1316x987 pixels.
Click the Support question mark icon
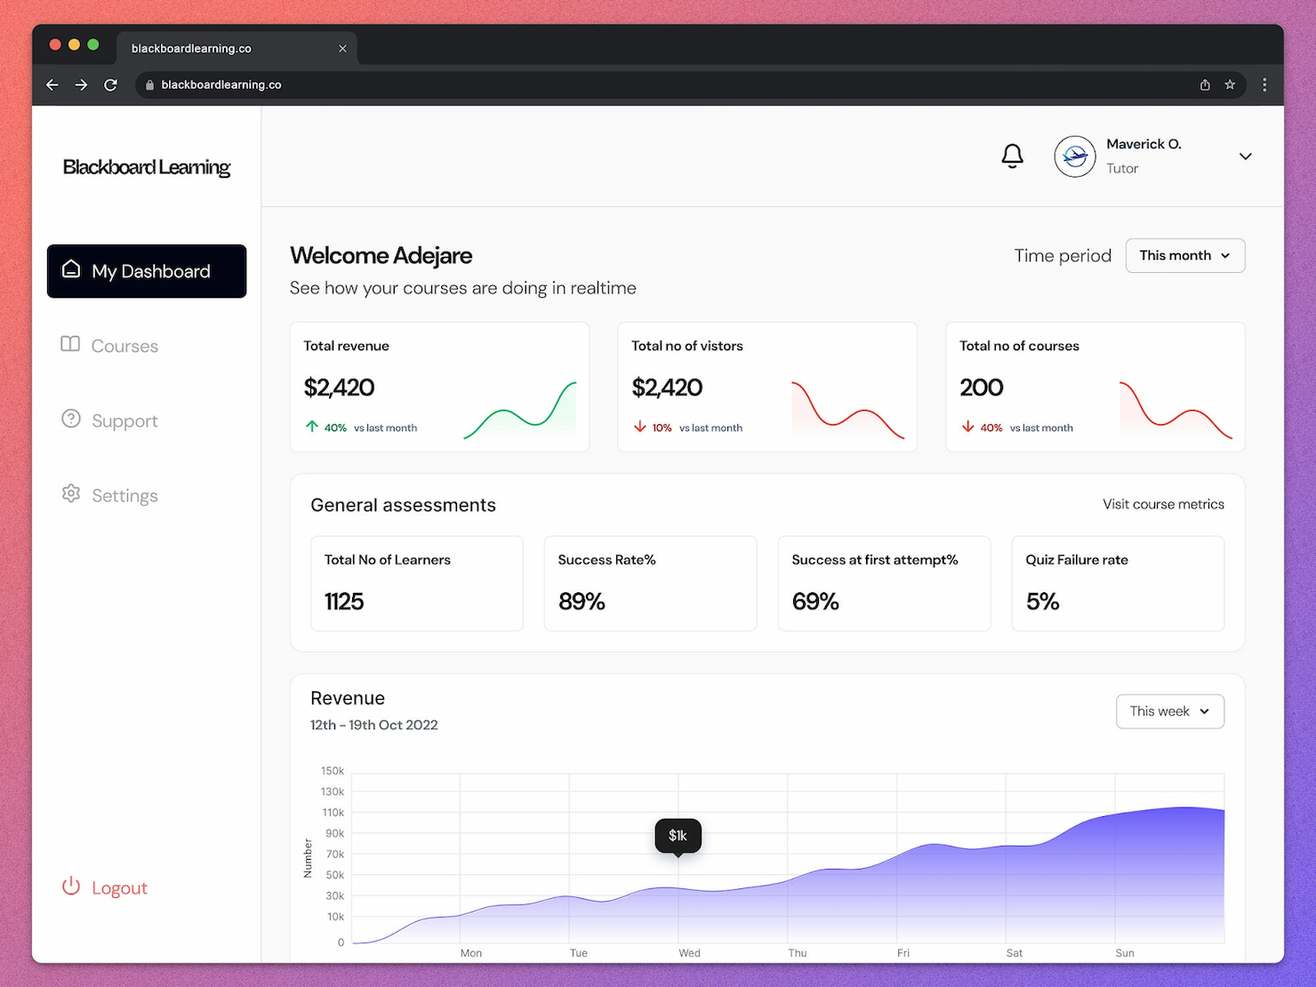71,419
